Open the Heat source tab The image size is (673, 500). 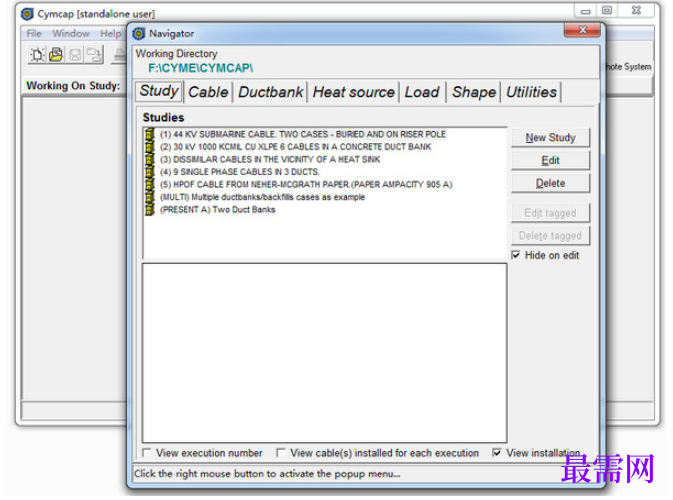(x=353, y=92)
